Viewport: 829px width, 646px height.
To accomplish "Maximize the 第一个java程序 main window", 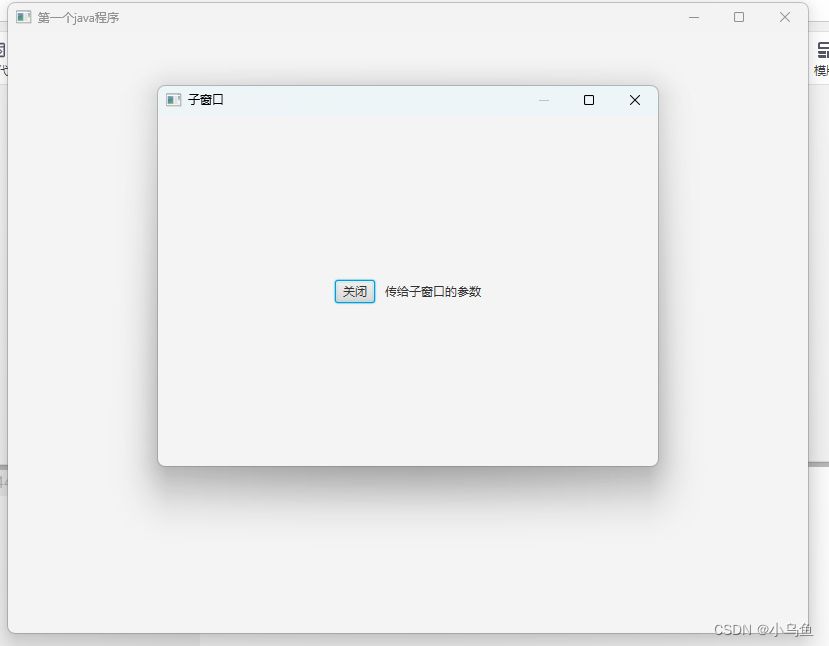I will coord(739,17).
